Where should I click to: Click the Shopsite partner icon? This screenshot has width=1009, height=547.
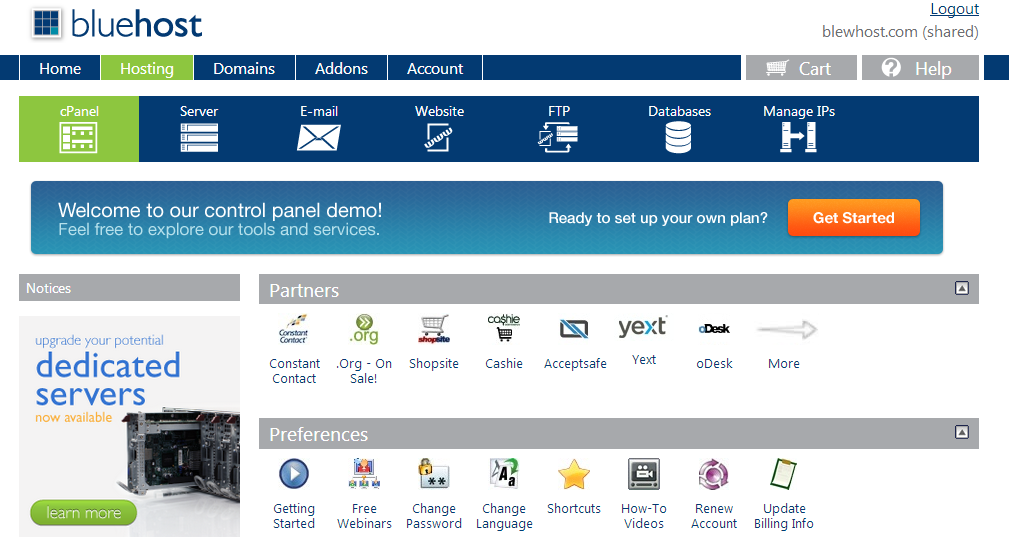pyautogui.click(x=434, y=329)
